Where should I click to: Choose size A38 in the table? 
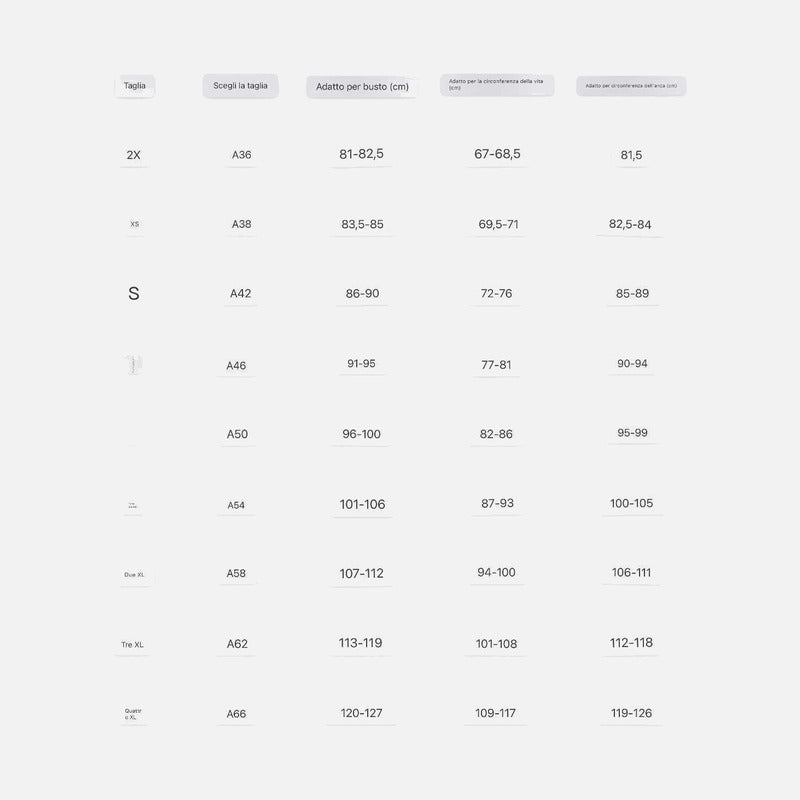coord(241,224)
